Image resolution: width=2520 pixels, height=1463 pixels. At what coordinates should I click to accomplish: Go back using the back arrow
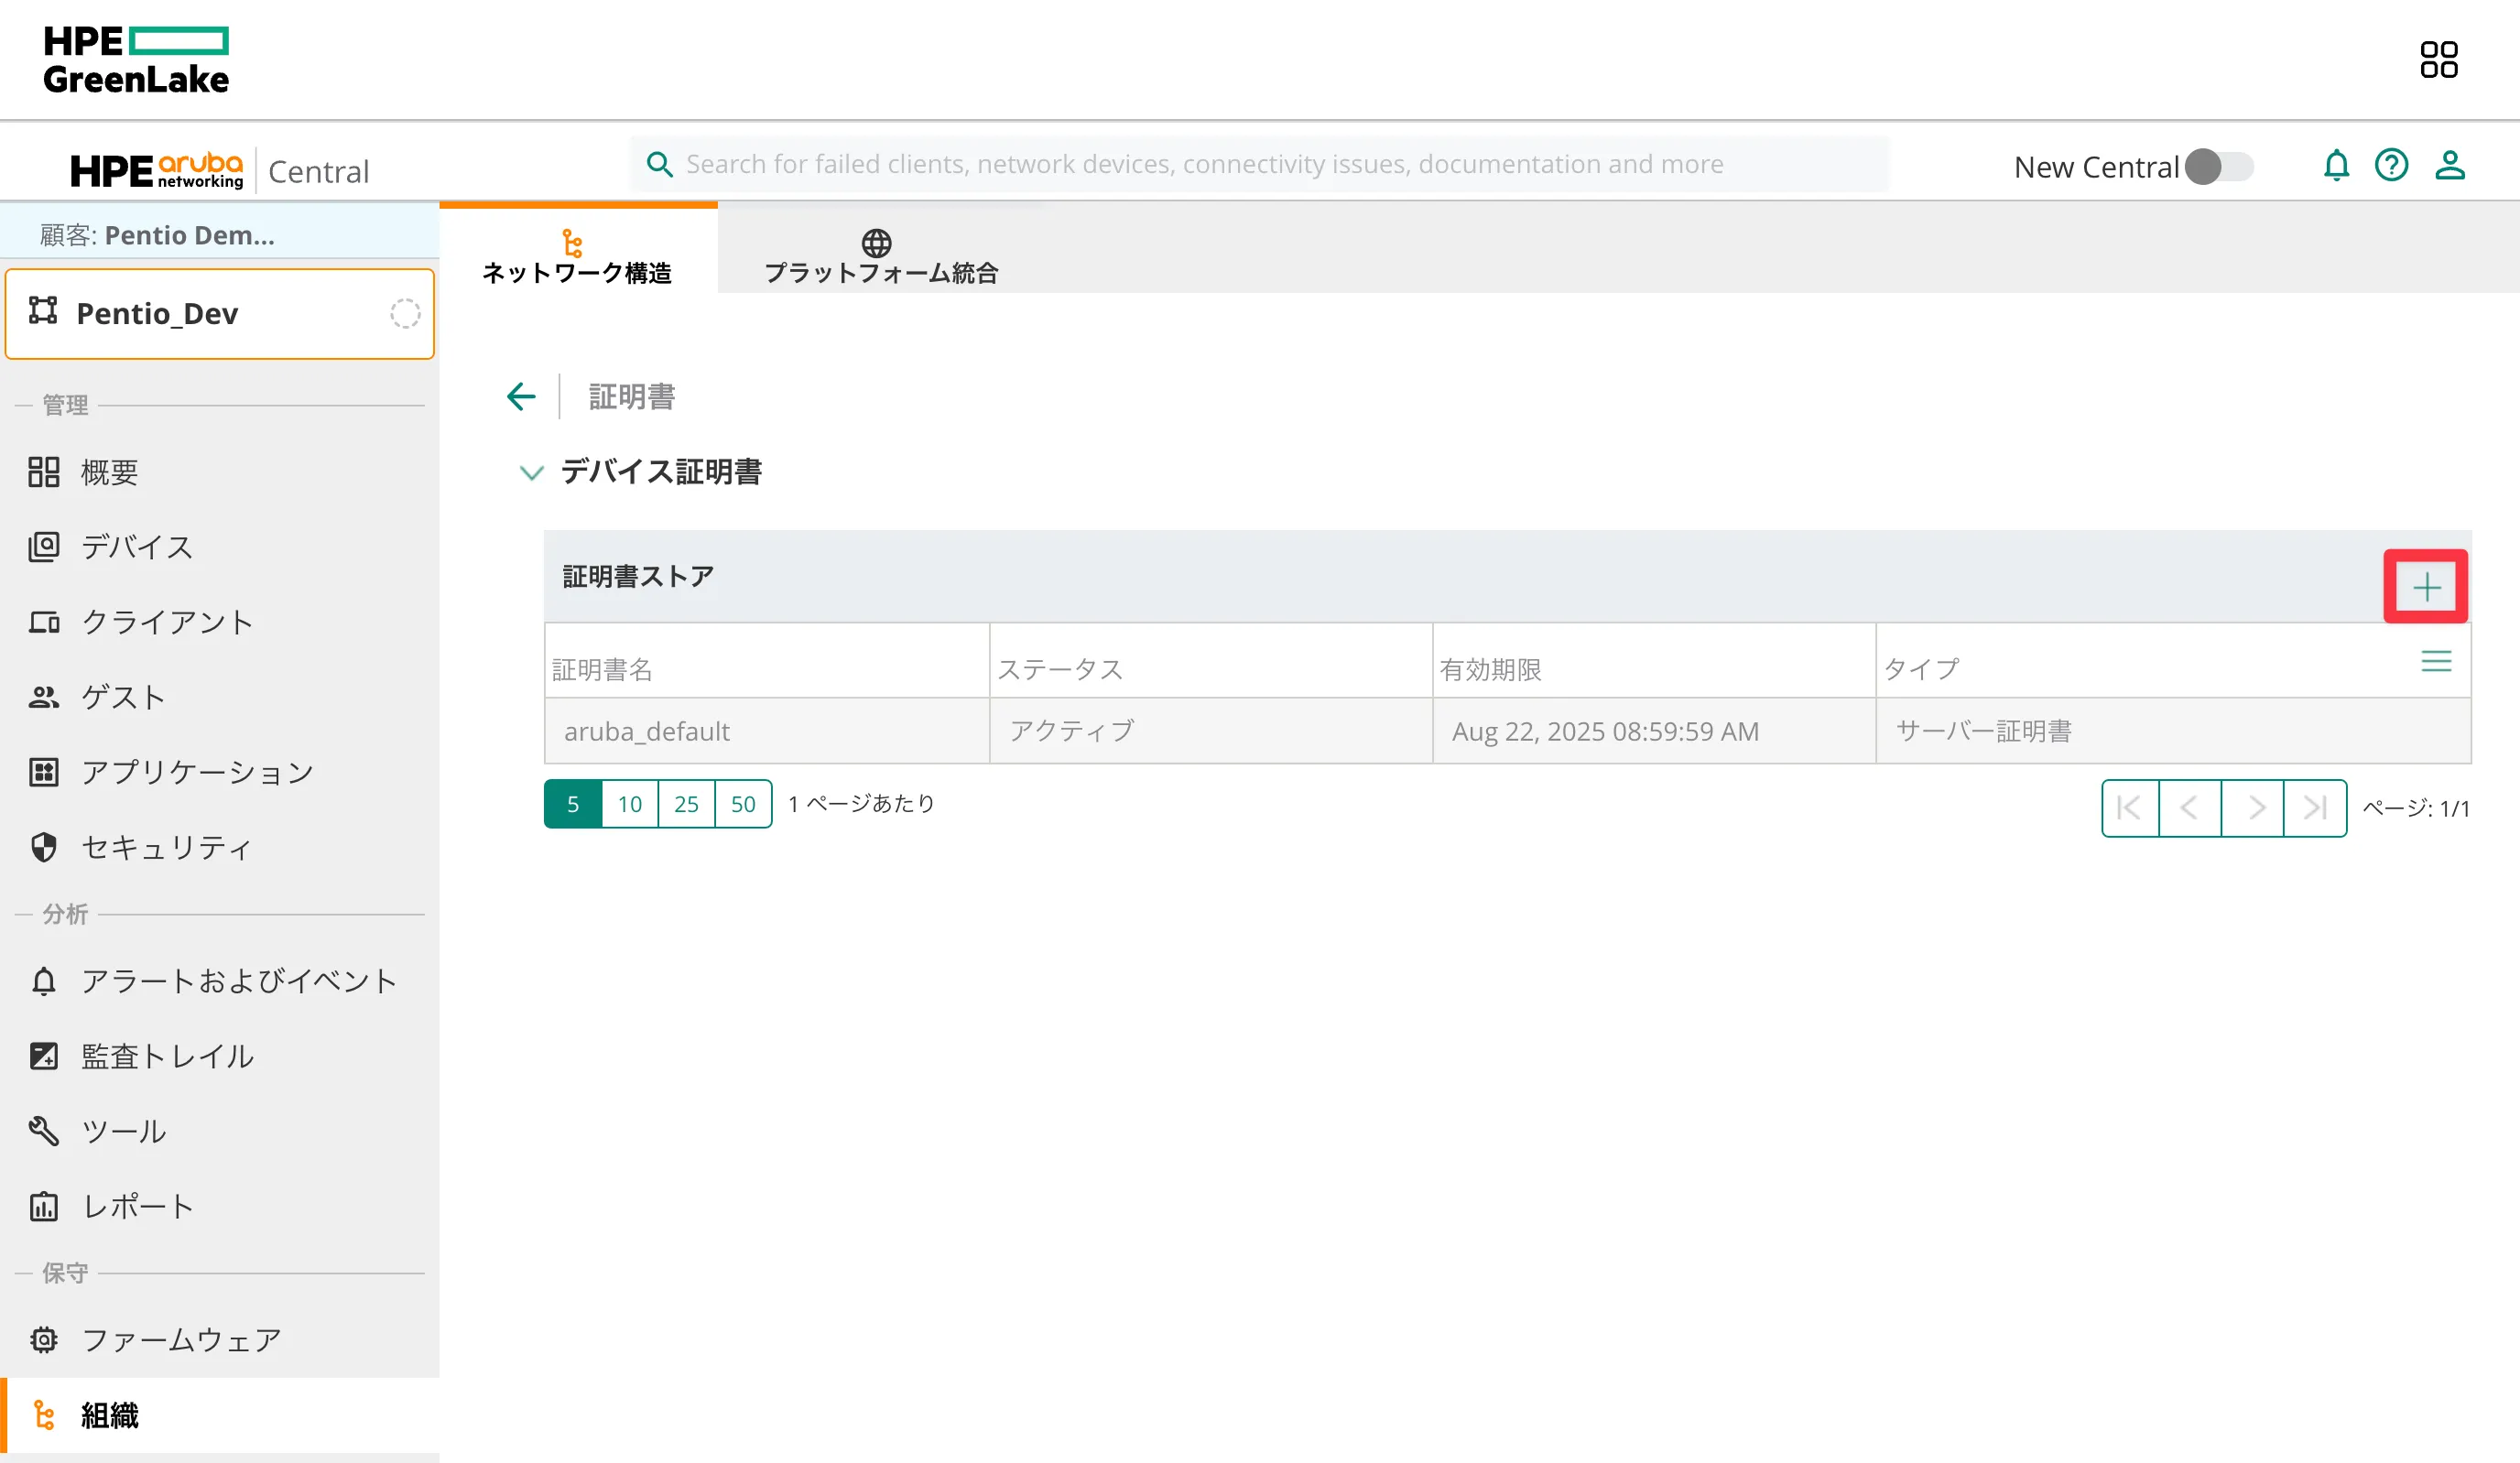(x=520, y=396)
